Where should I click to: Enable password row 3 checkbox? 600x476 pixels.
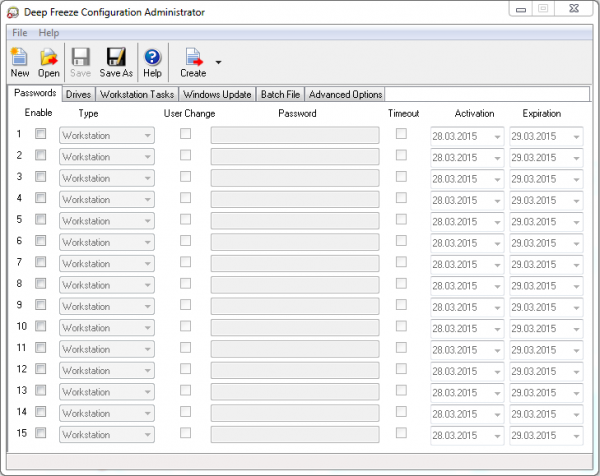(41, 176)
